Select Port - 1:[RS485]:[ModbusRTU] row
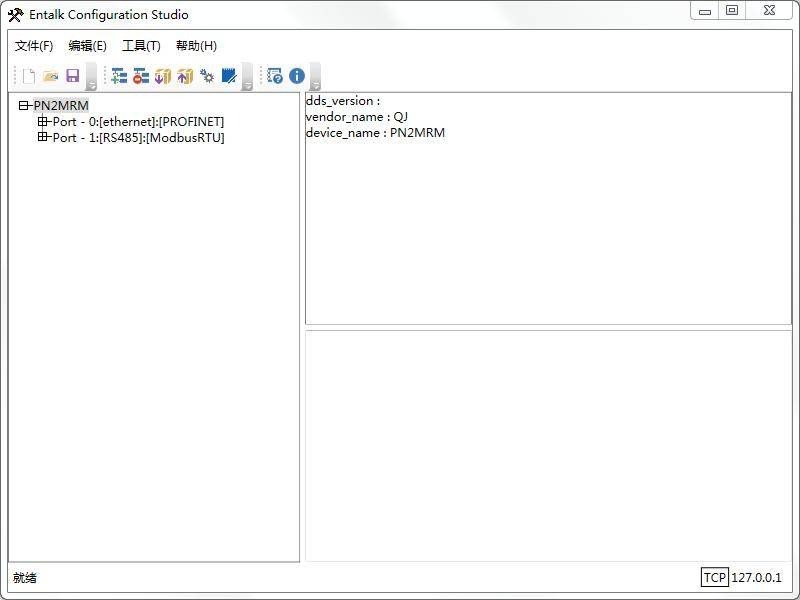 [x=139, y=138]
